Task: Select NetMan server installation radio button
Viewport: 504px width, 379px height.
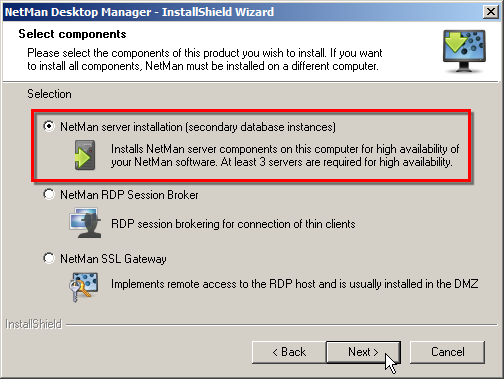Action: [x=49, y=126]
